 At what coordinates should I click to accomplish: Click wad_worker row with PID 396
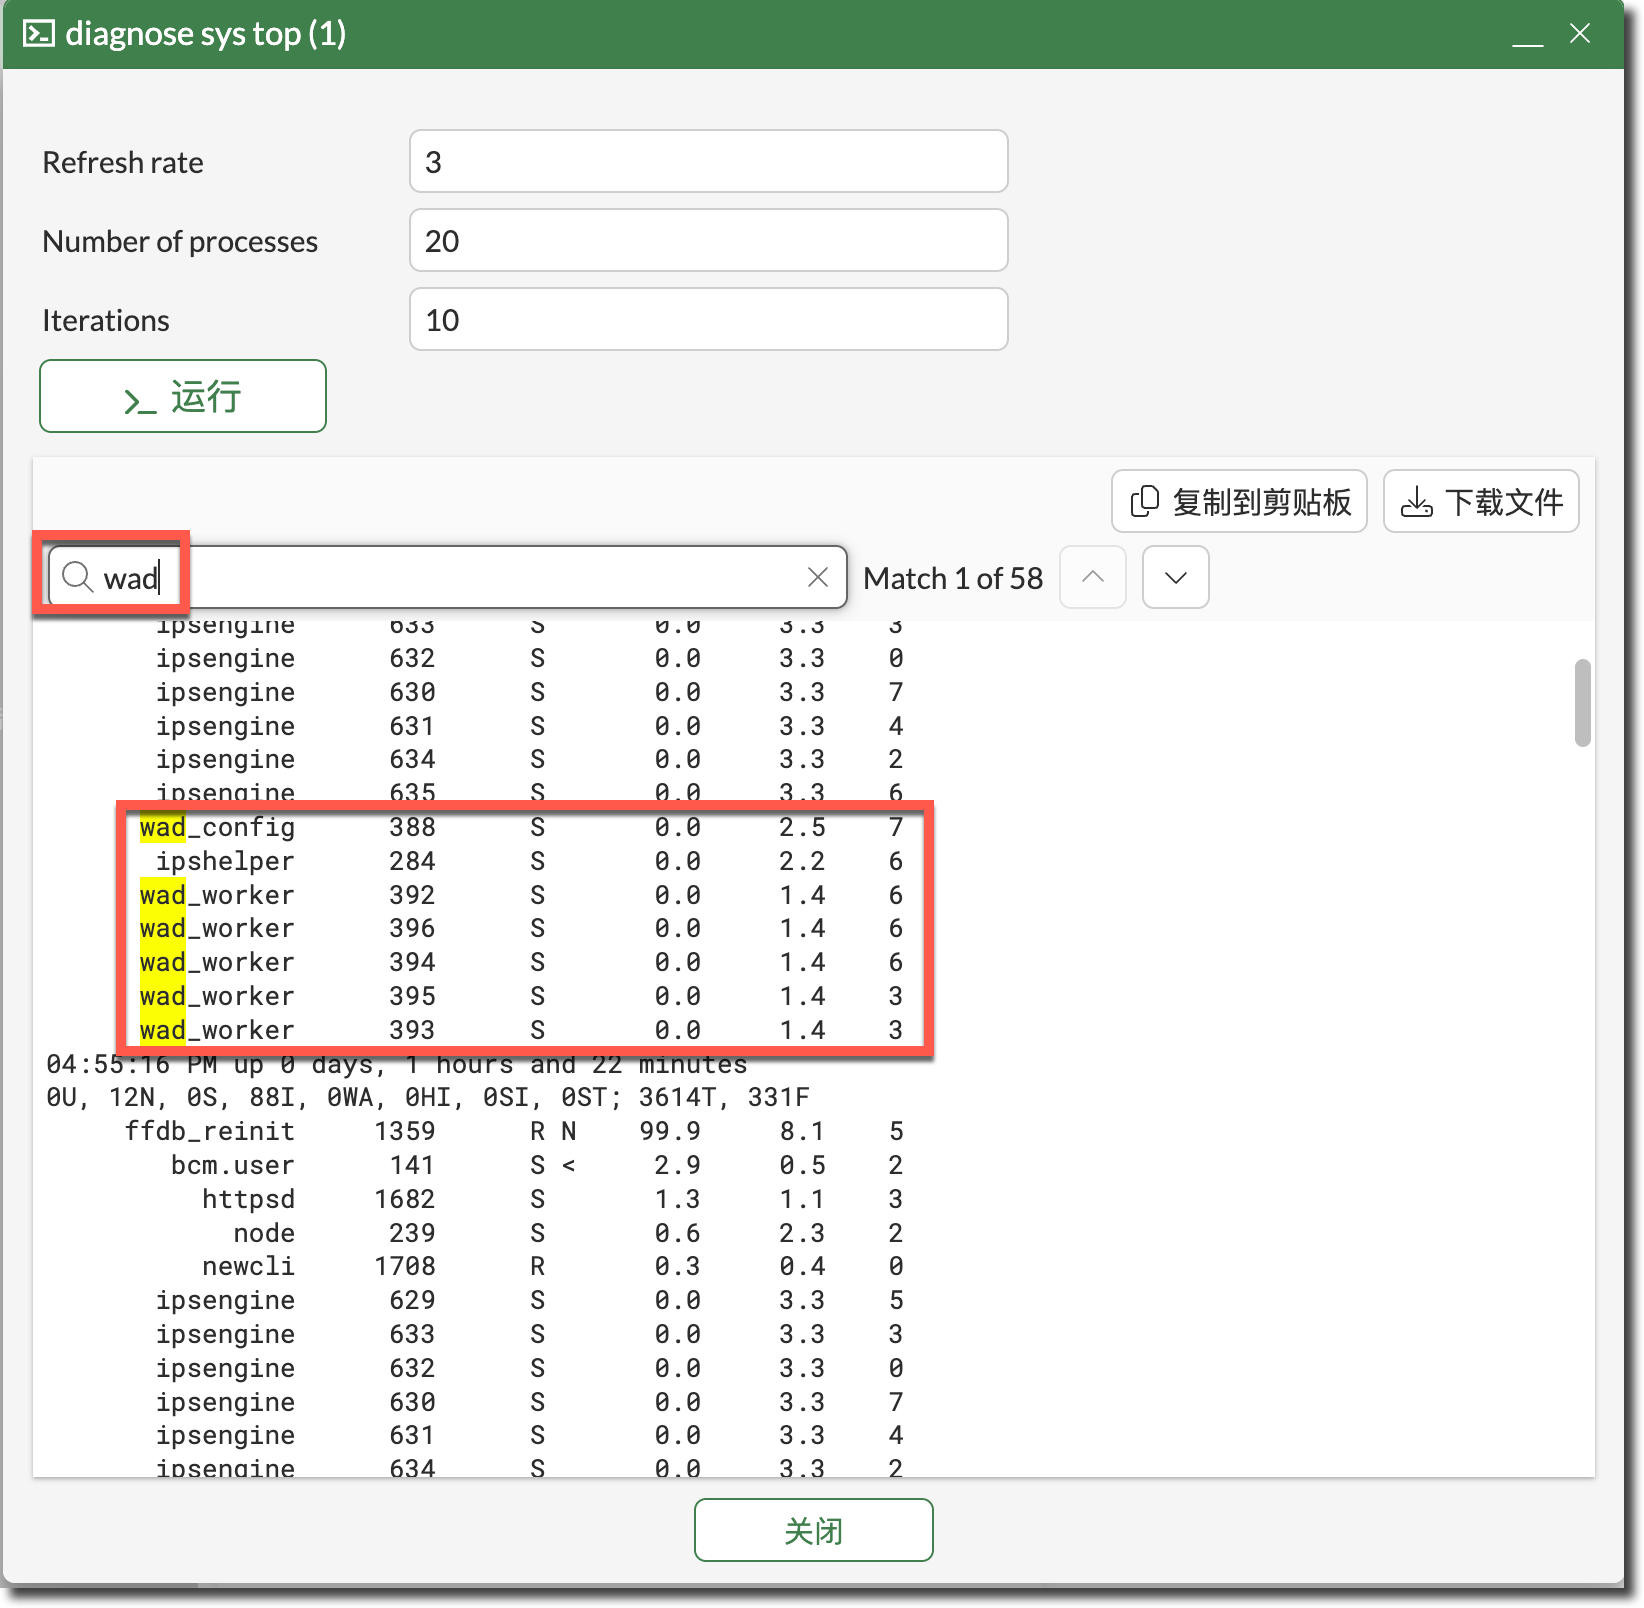pos(521,928)
